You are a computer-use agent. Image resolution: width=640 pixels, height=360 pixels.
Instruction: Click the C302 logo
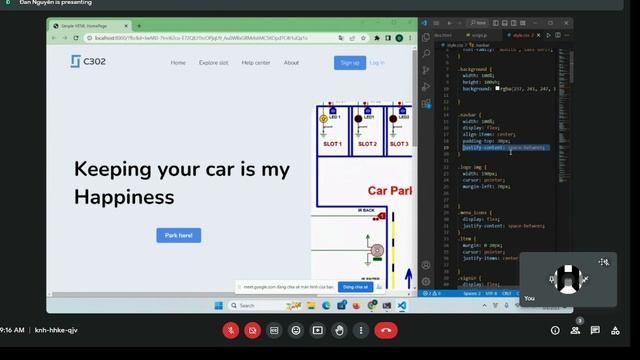[88, 62]
